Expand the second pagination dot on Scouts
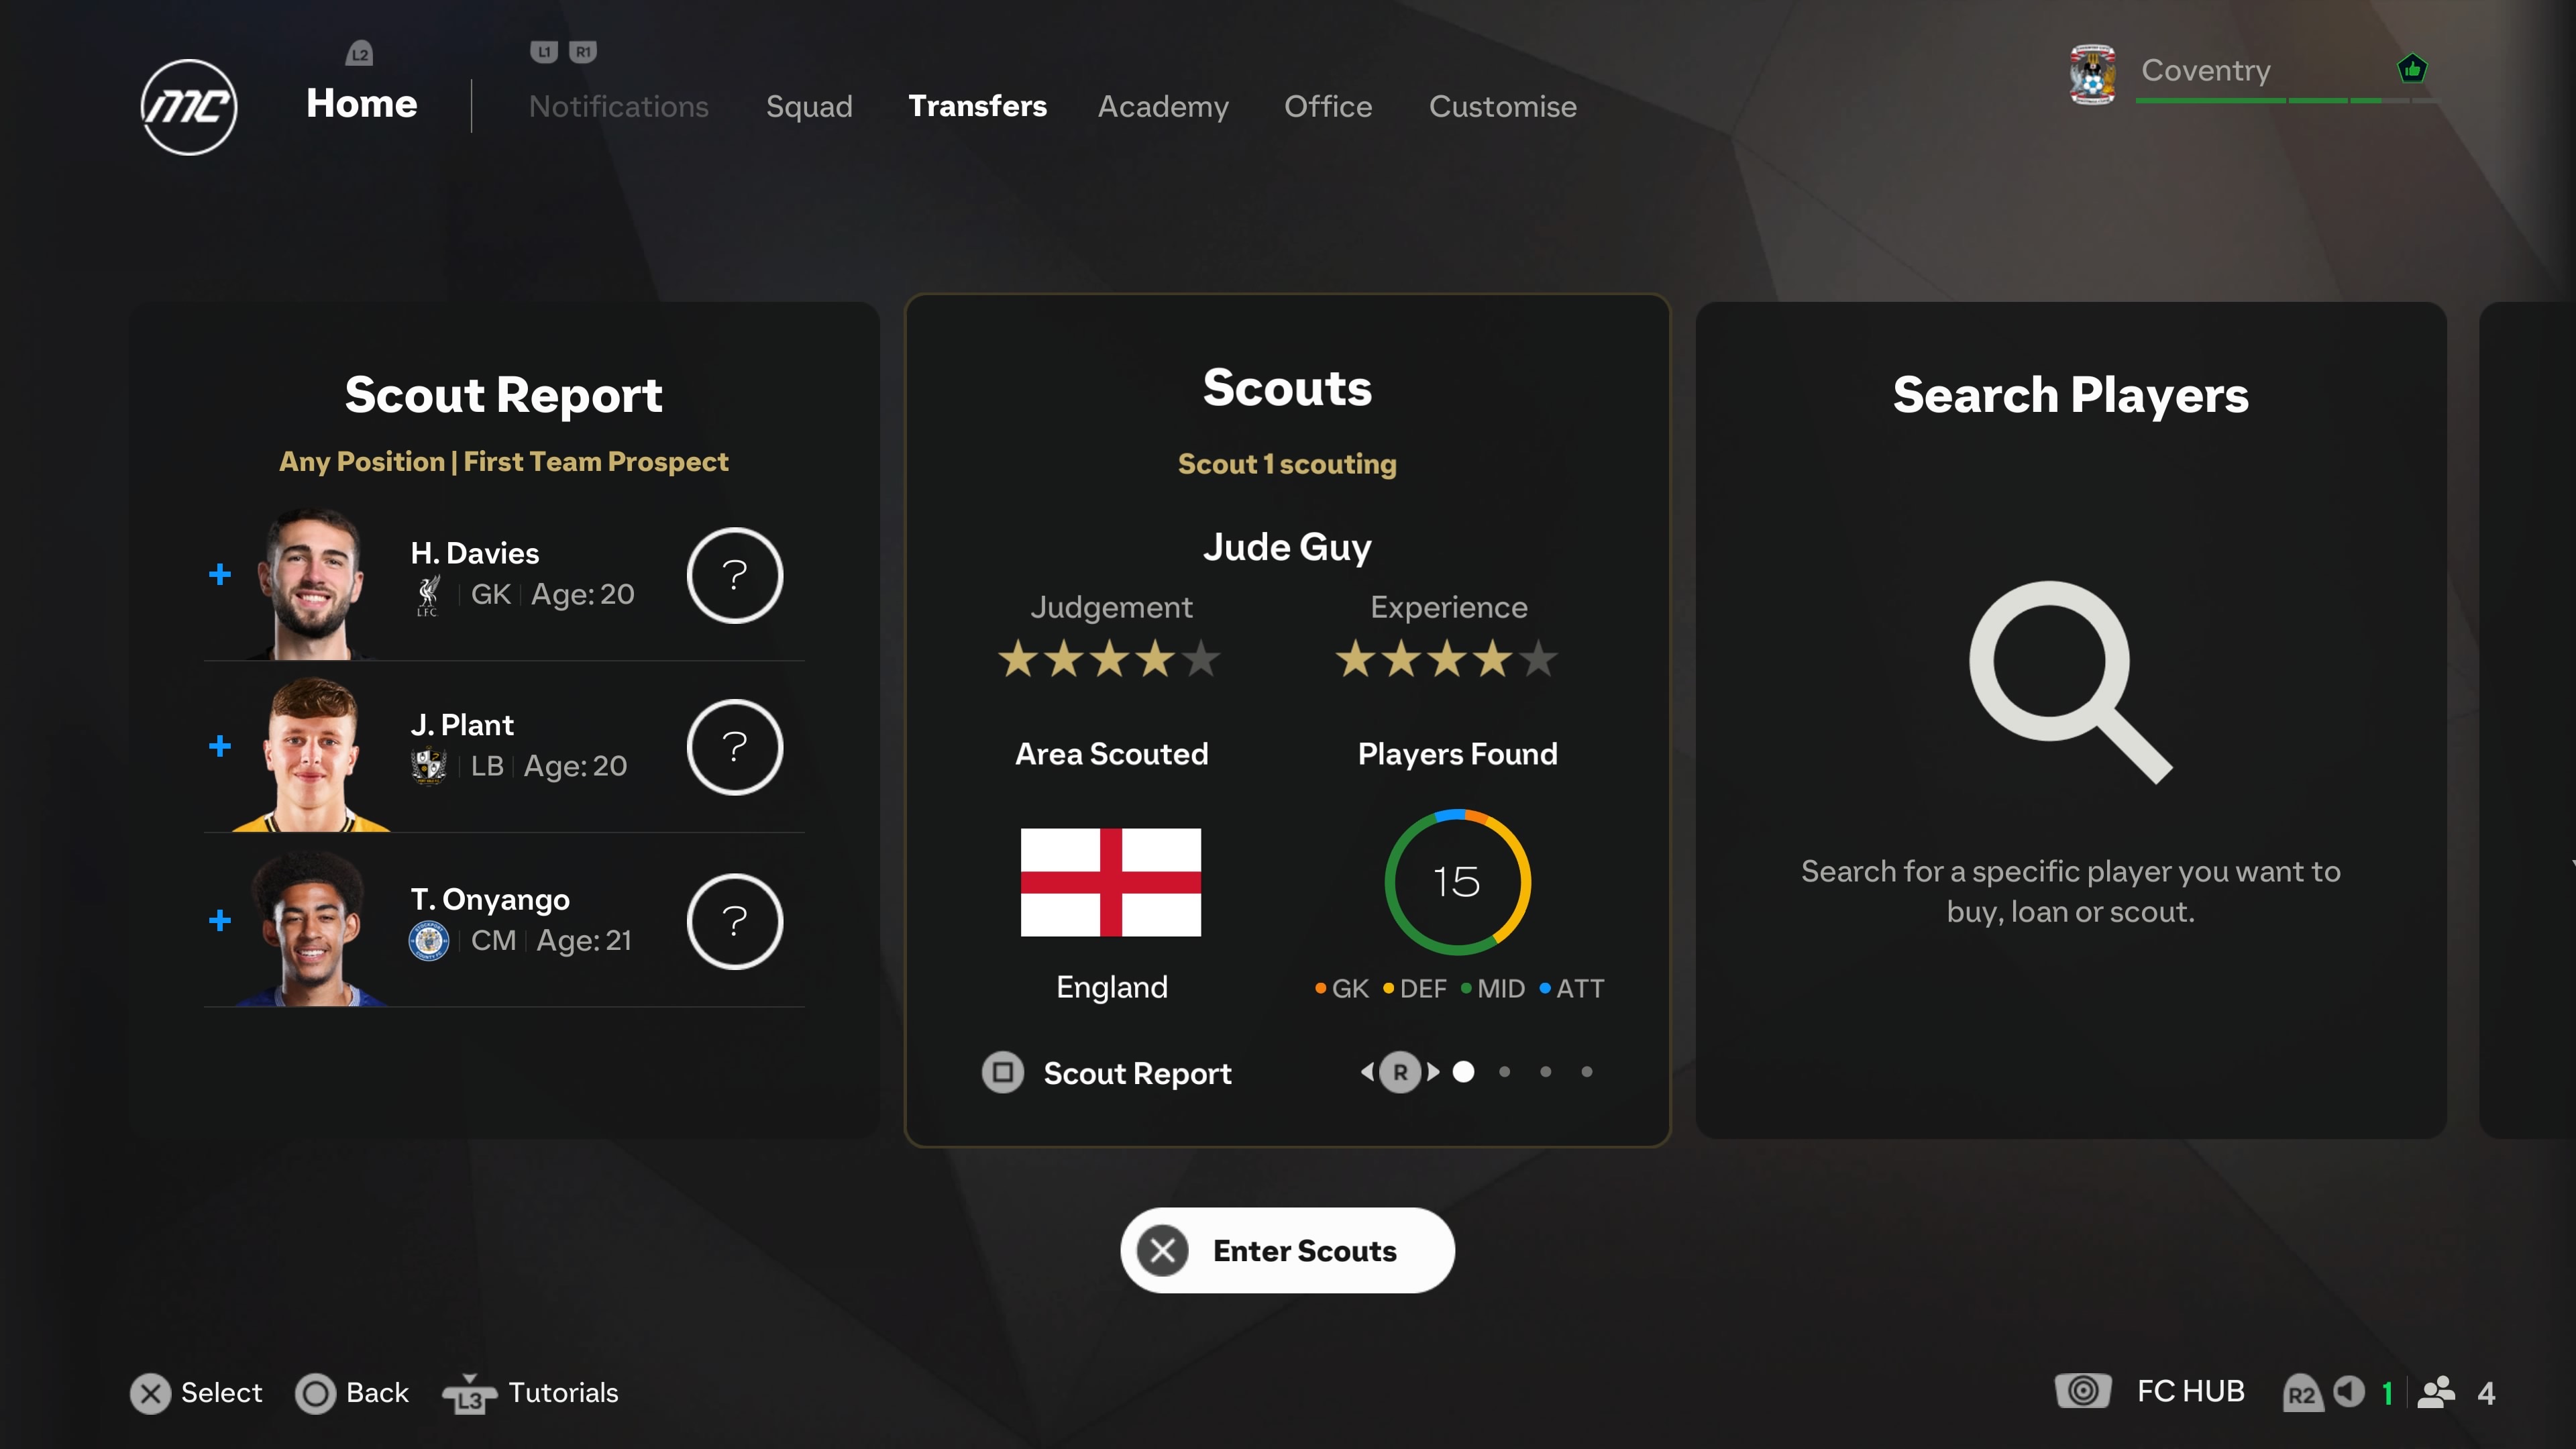 1505,1071
